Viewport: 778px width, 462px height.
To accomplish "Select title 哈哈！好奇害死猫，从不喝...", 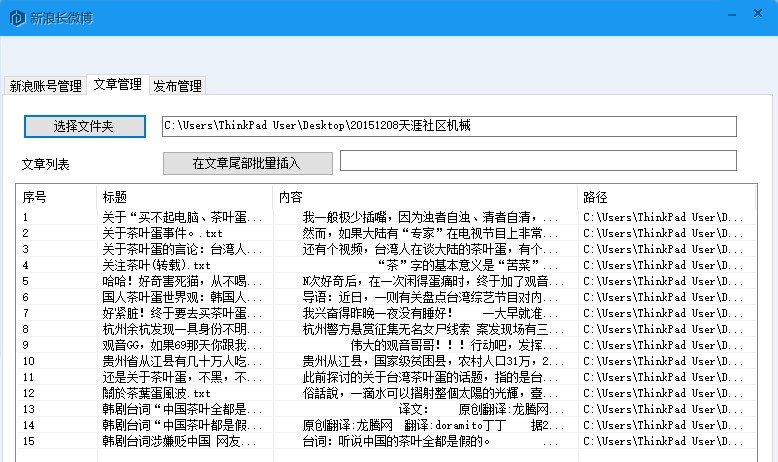I will 182,281.
